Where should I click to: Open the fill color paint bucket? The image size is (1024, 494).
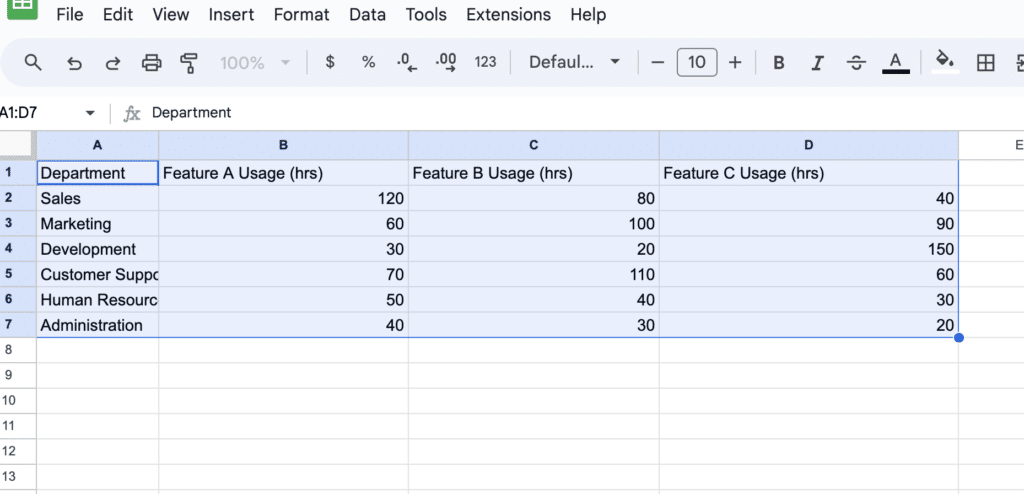pyautogui.click(x=945, y=62)
